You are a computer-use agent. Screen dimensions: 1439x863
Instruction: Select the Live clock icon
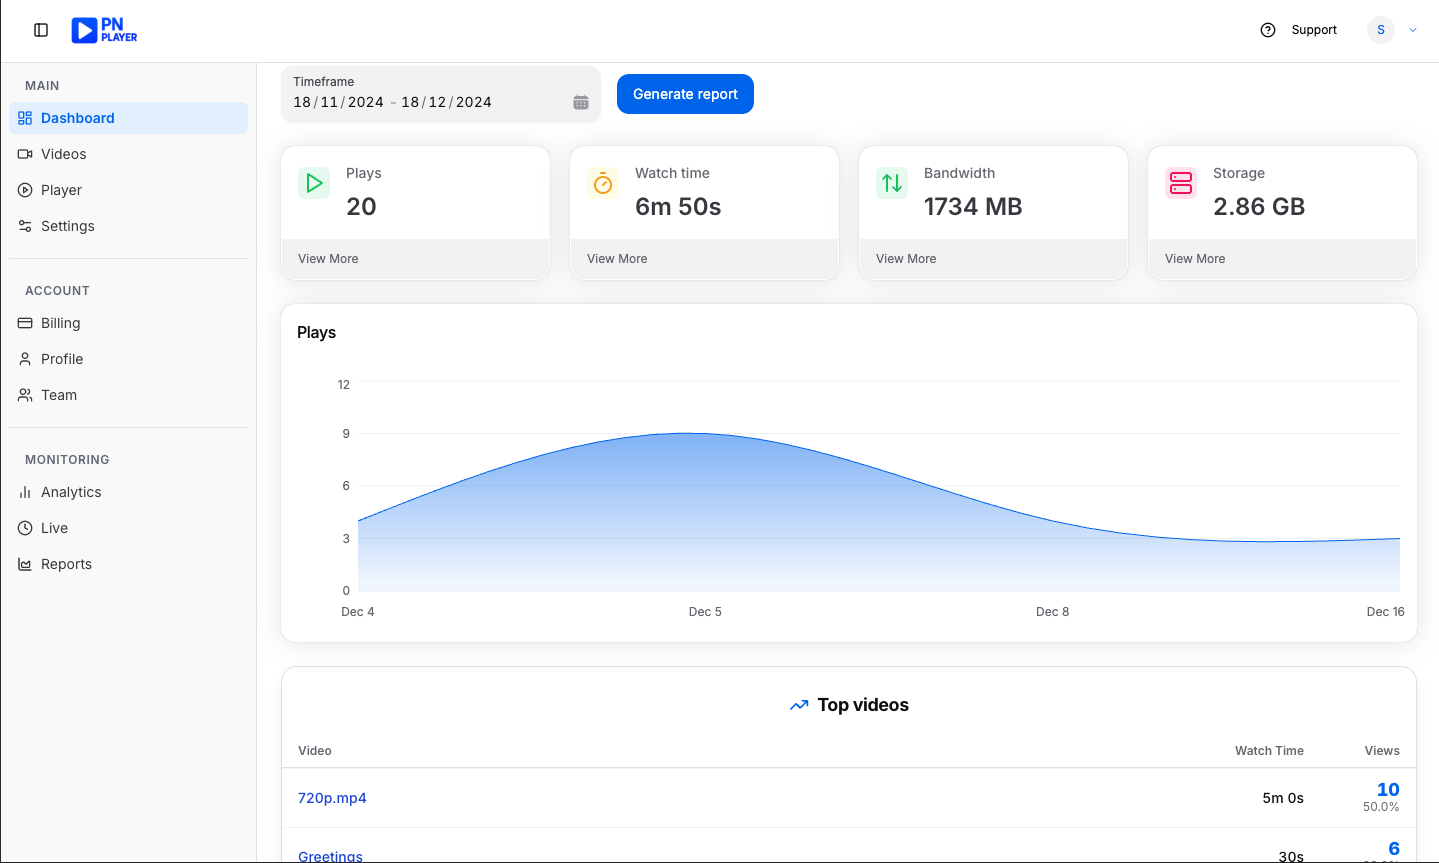[x=24, y=528]
